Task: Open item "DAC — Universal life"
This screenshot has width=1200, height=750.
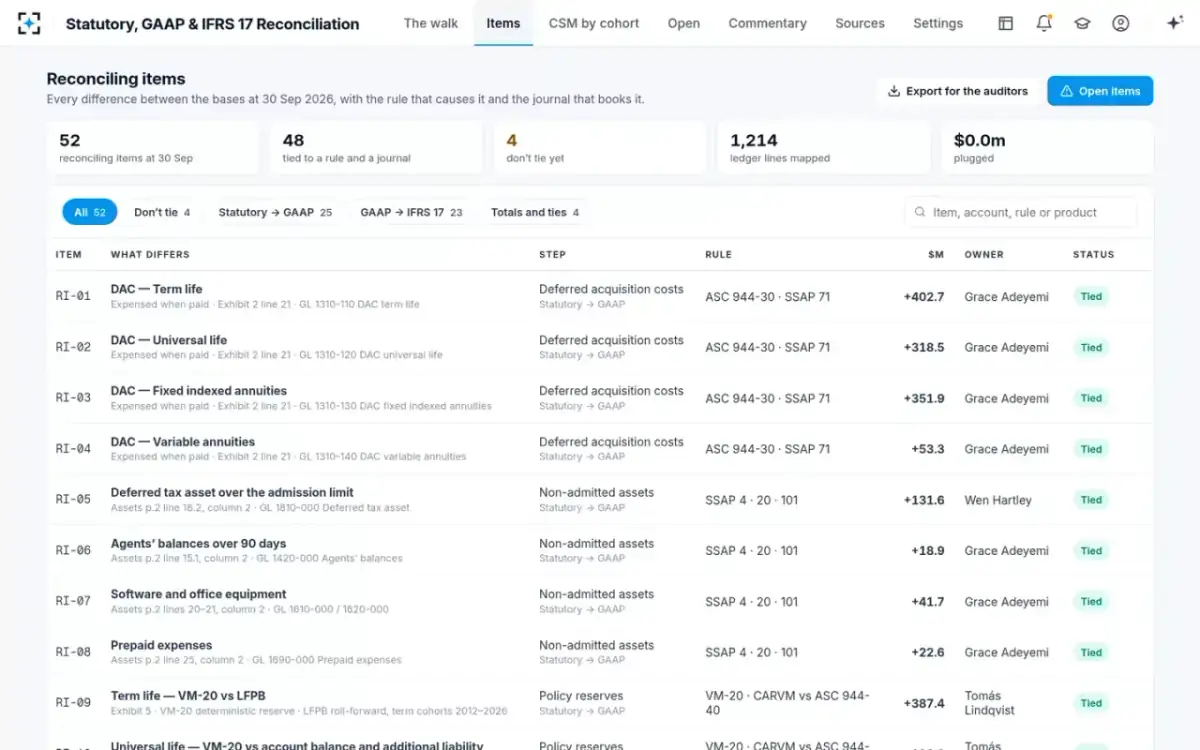Action: click(x=169, y=340)
